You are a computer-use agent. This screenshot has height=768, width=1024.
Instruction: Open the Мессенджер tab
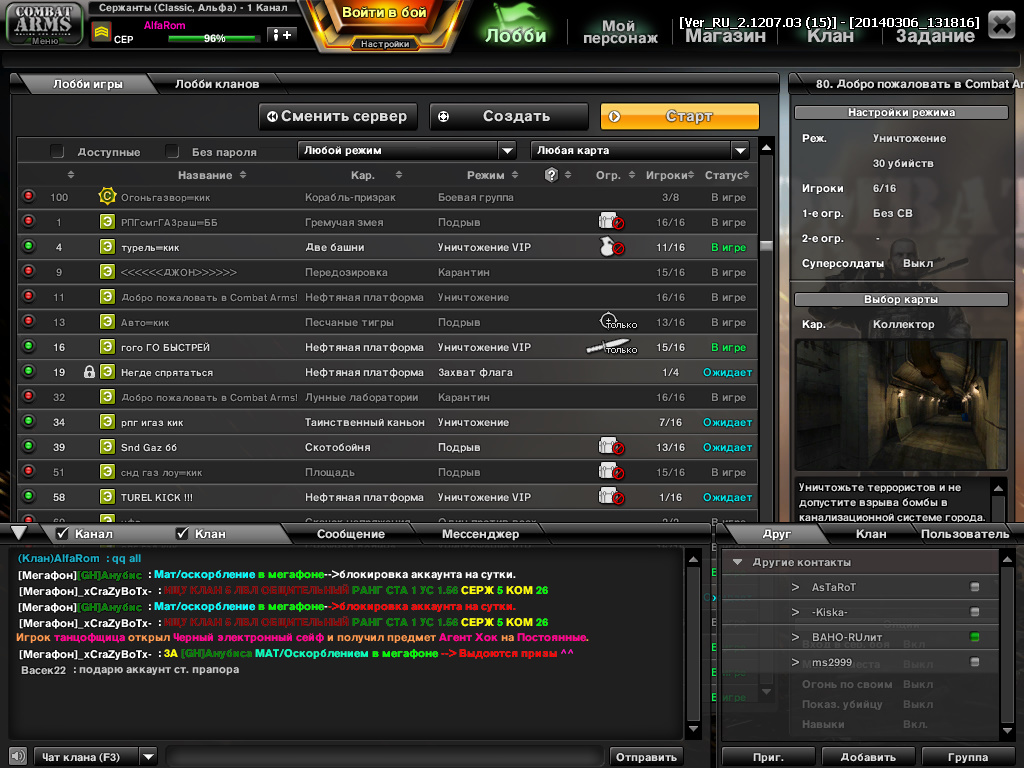480,534
